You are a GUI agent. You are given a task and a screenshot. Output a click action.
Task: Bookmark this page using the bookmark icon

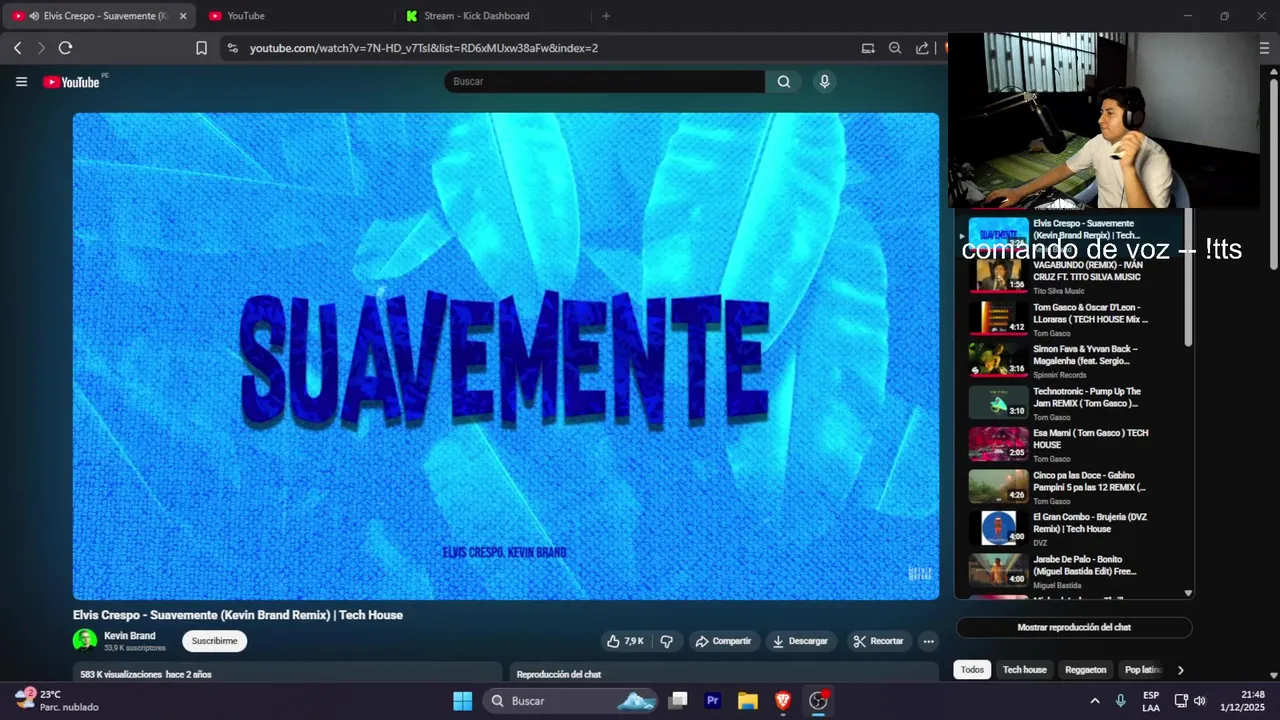coord(201,48)
